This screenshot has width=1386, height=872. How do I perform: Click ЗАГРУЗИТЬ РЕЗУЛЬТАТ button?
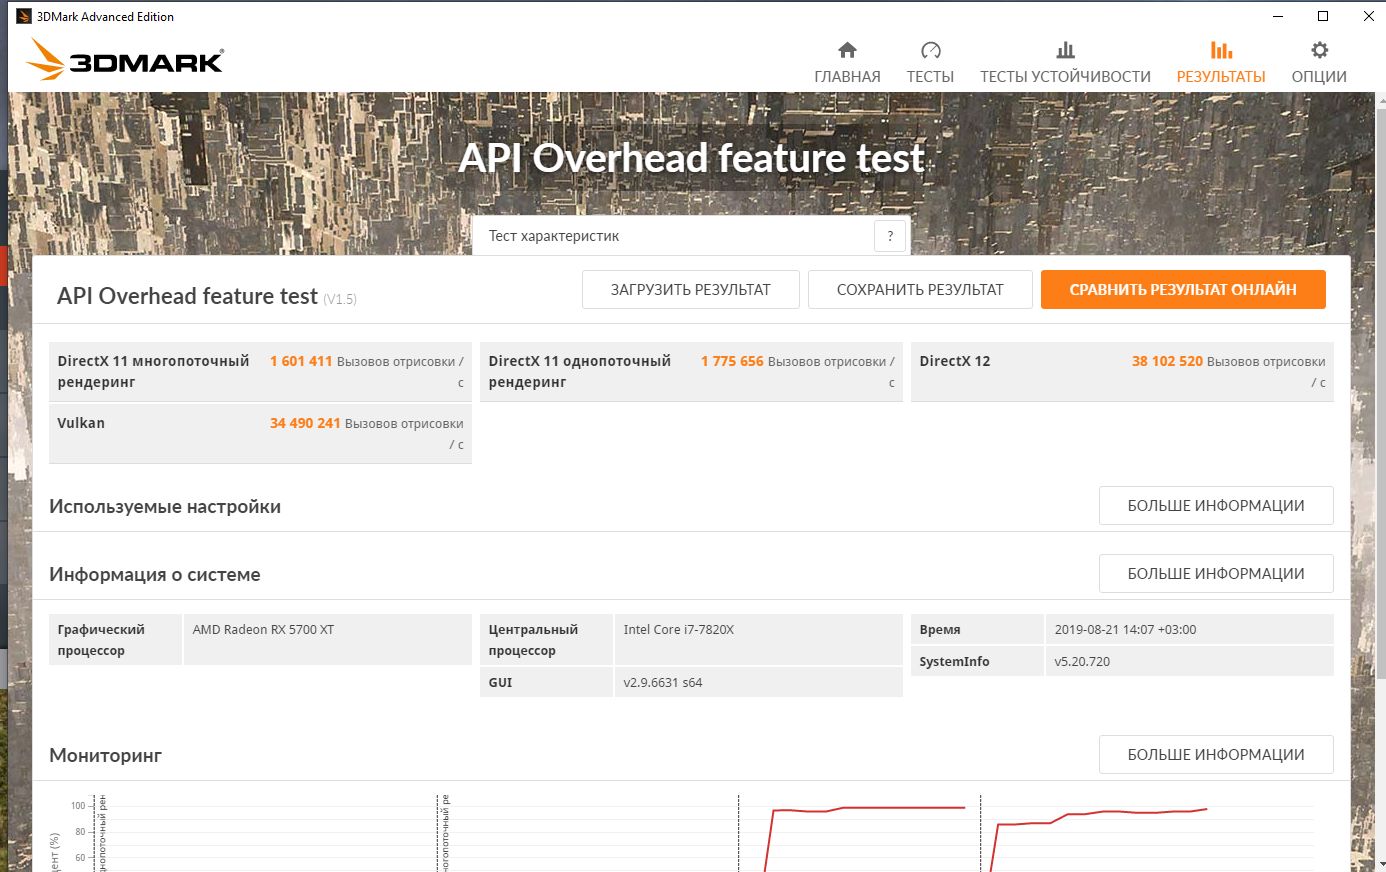[691, 290]
